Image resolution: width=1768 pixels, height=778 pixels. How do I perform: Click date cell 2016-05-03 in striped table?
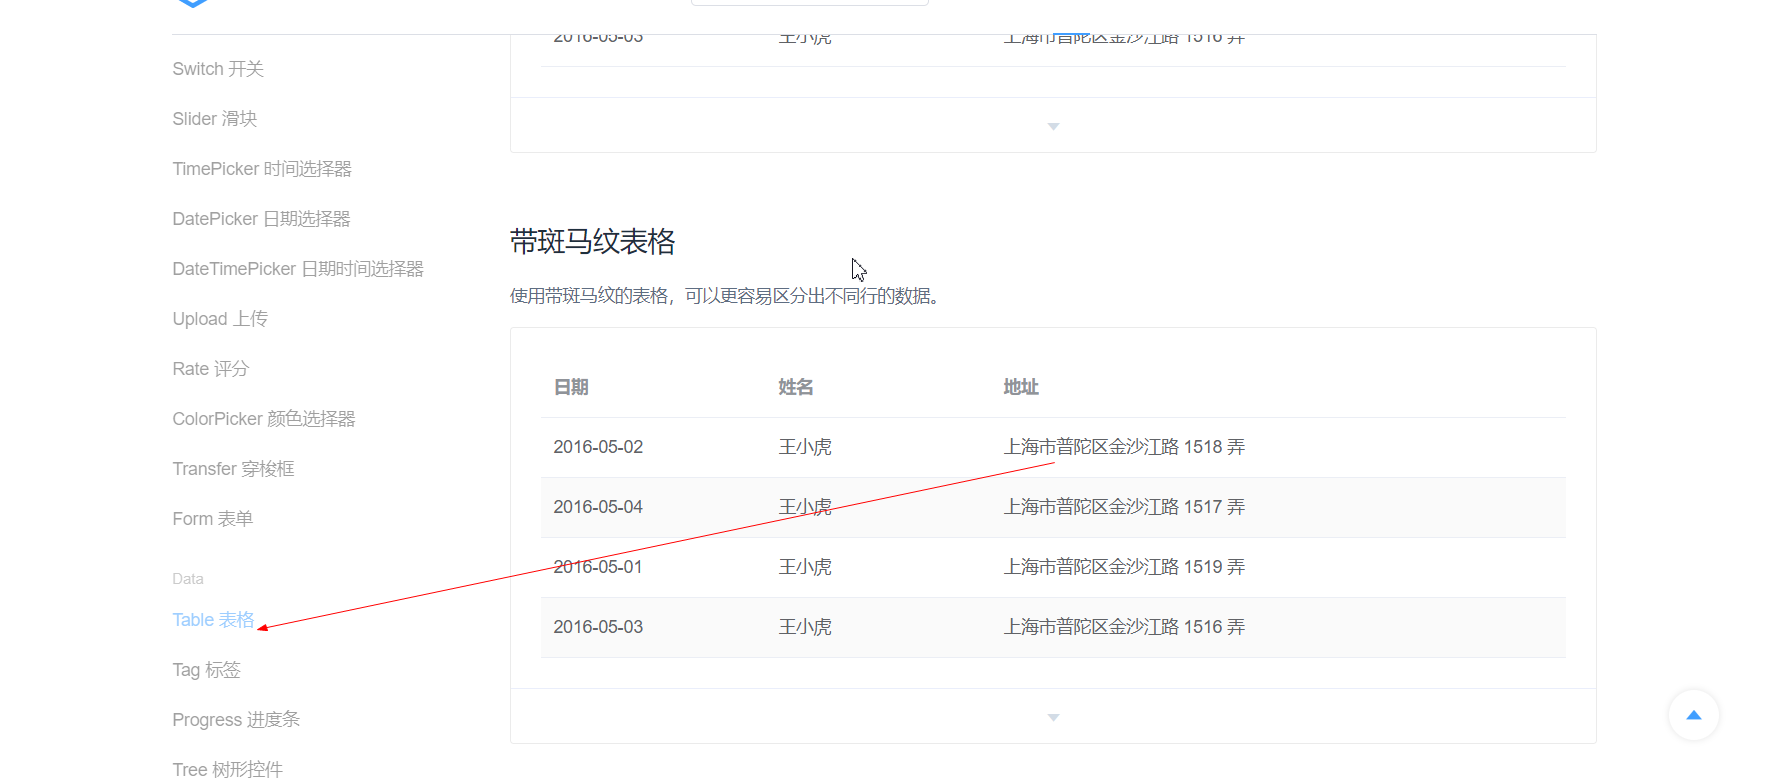click(x=598, y=627)
